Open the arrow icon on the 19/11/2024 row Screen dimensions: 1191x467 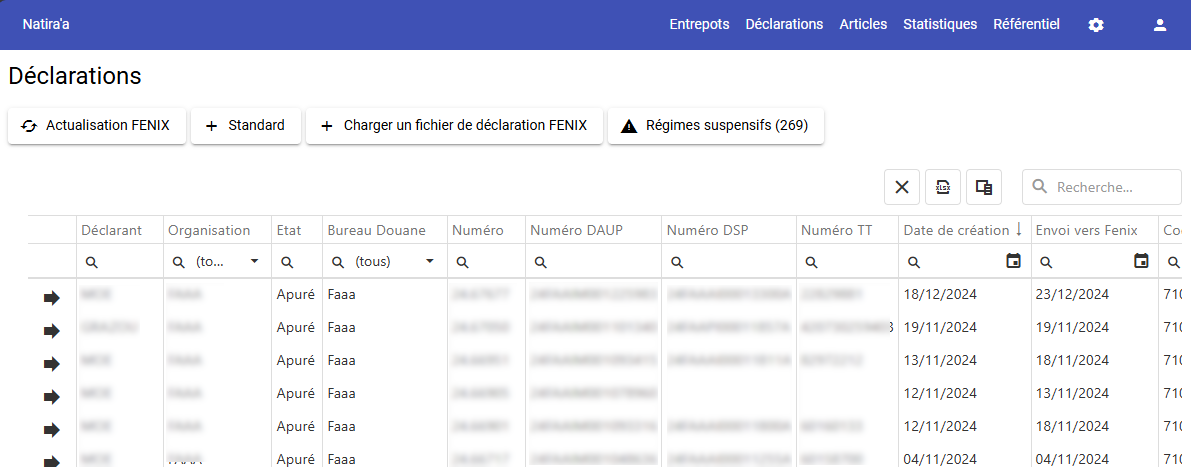click(x=52, y=331)
